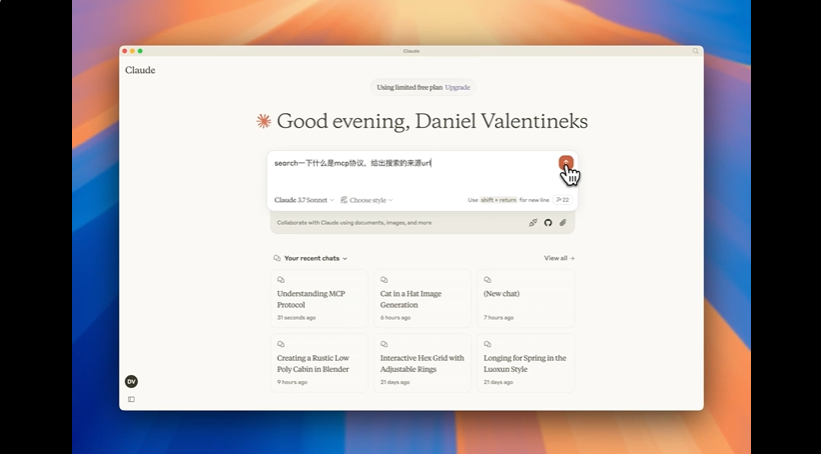Screen dimensions: 821x454
Task: Open Creating a Rustic Low Poly Cabin chat
Action: (x=319, y=363)
